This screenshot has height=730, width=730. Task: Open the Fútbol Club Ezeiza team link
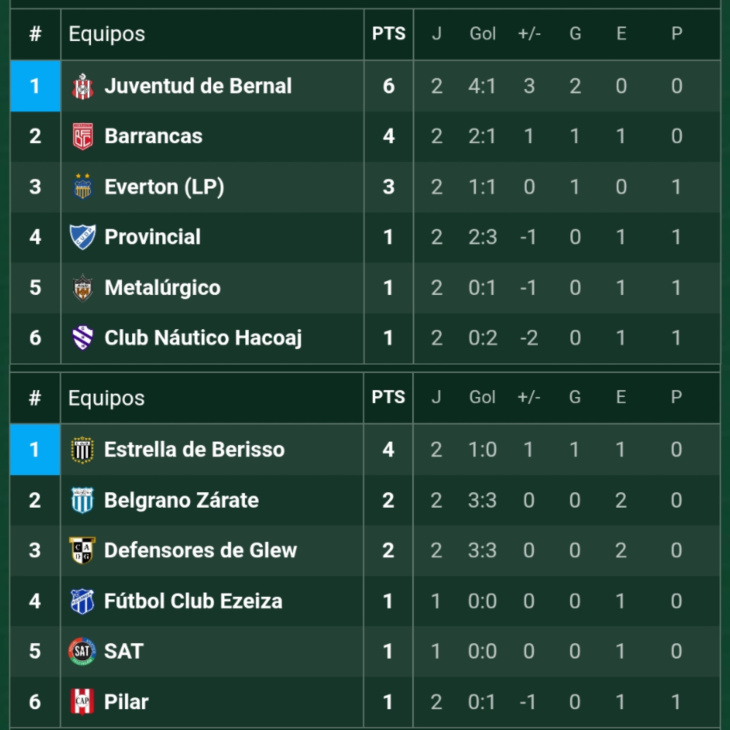pos(193,601)
